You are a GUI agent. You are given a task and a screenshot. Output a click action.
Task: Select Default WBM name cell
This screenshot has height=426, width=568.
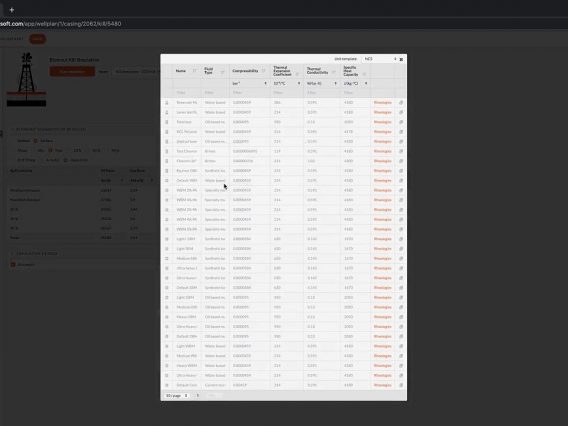click(x=187, y=180)
